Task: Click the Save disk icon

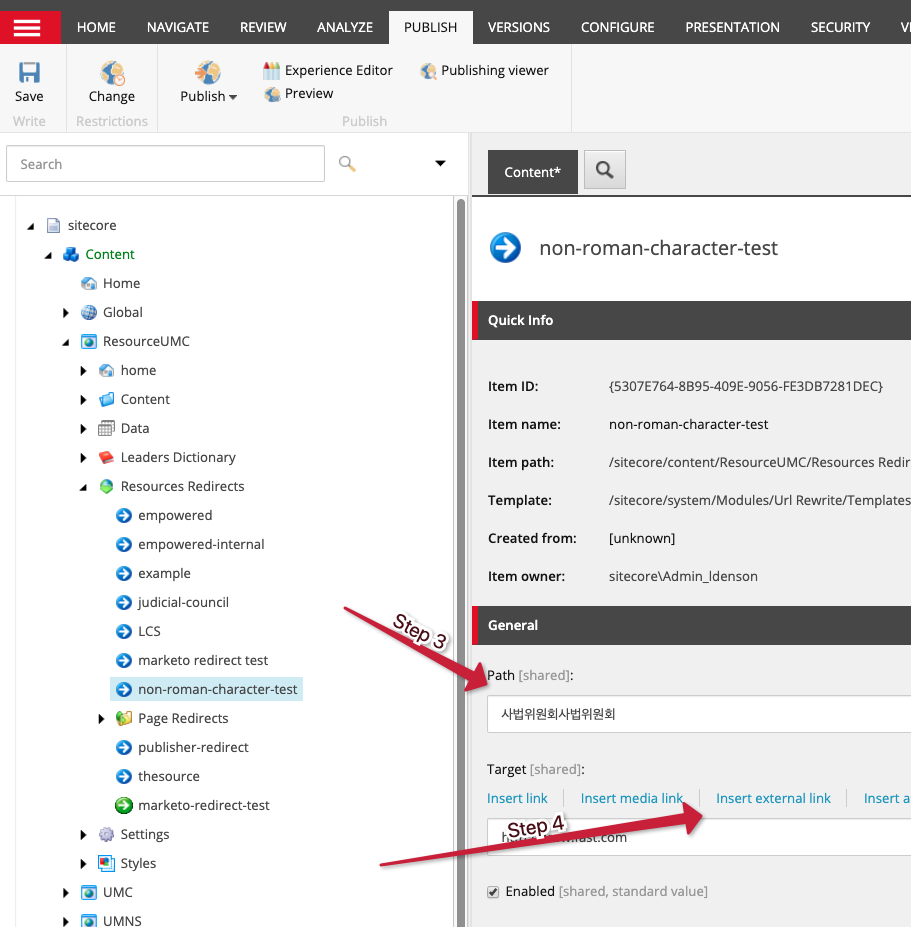Action: 29,73
